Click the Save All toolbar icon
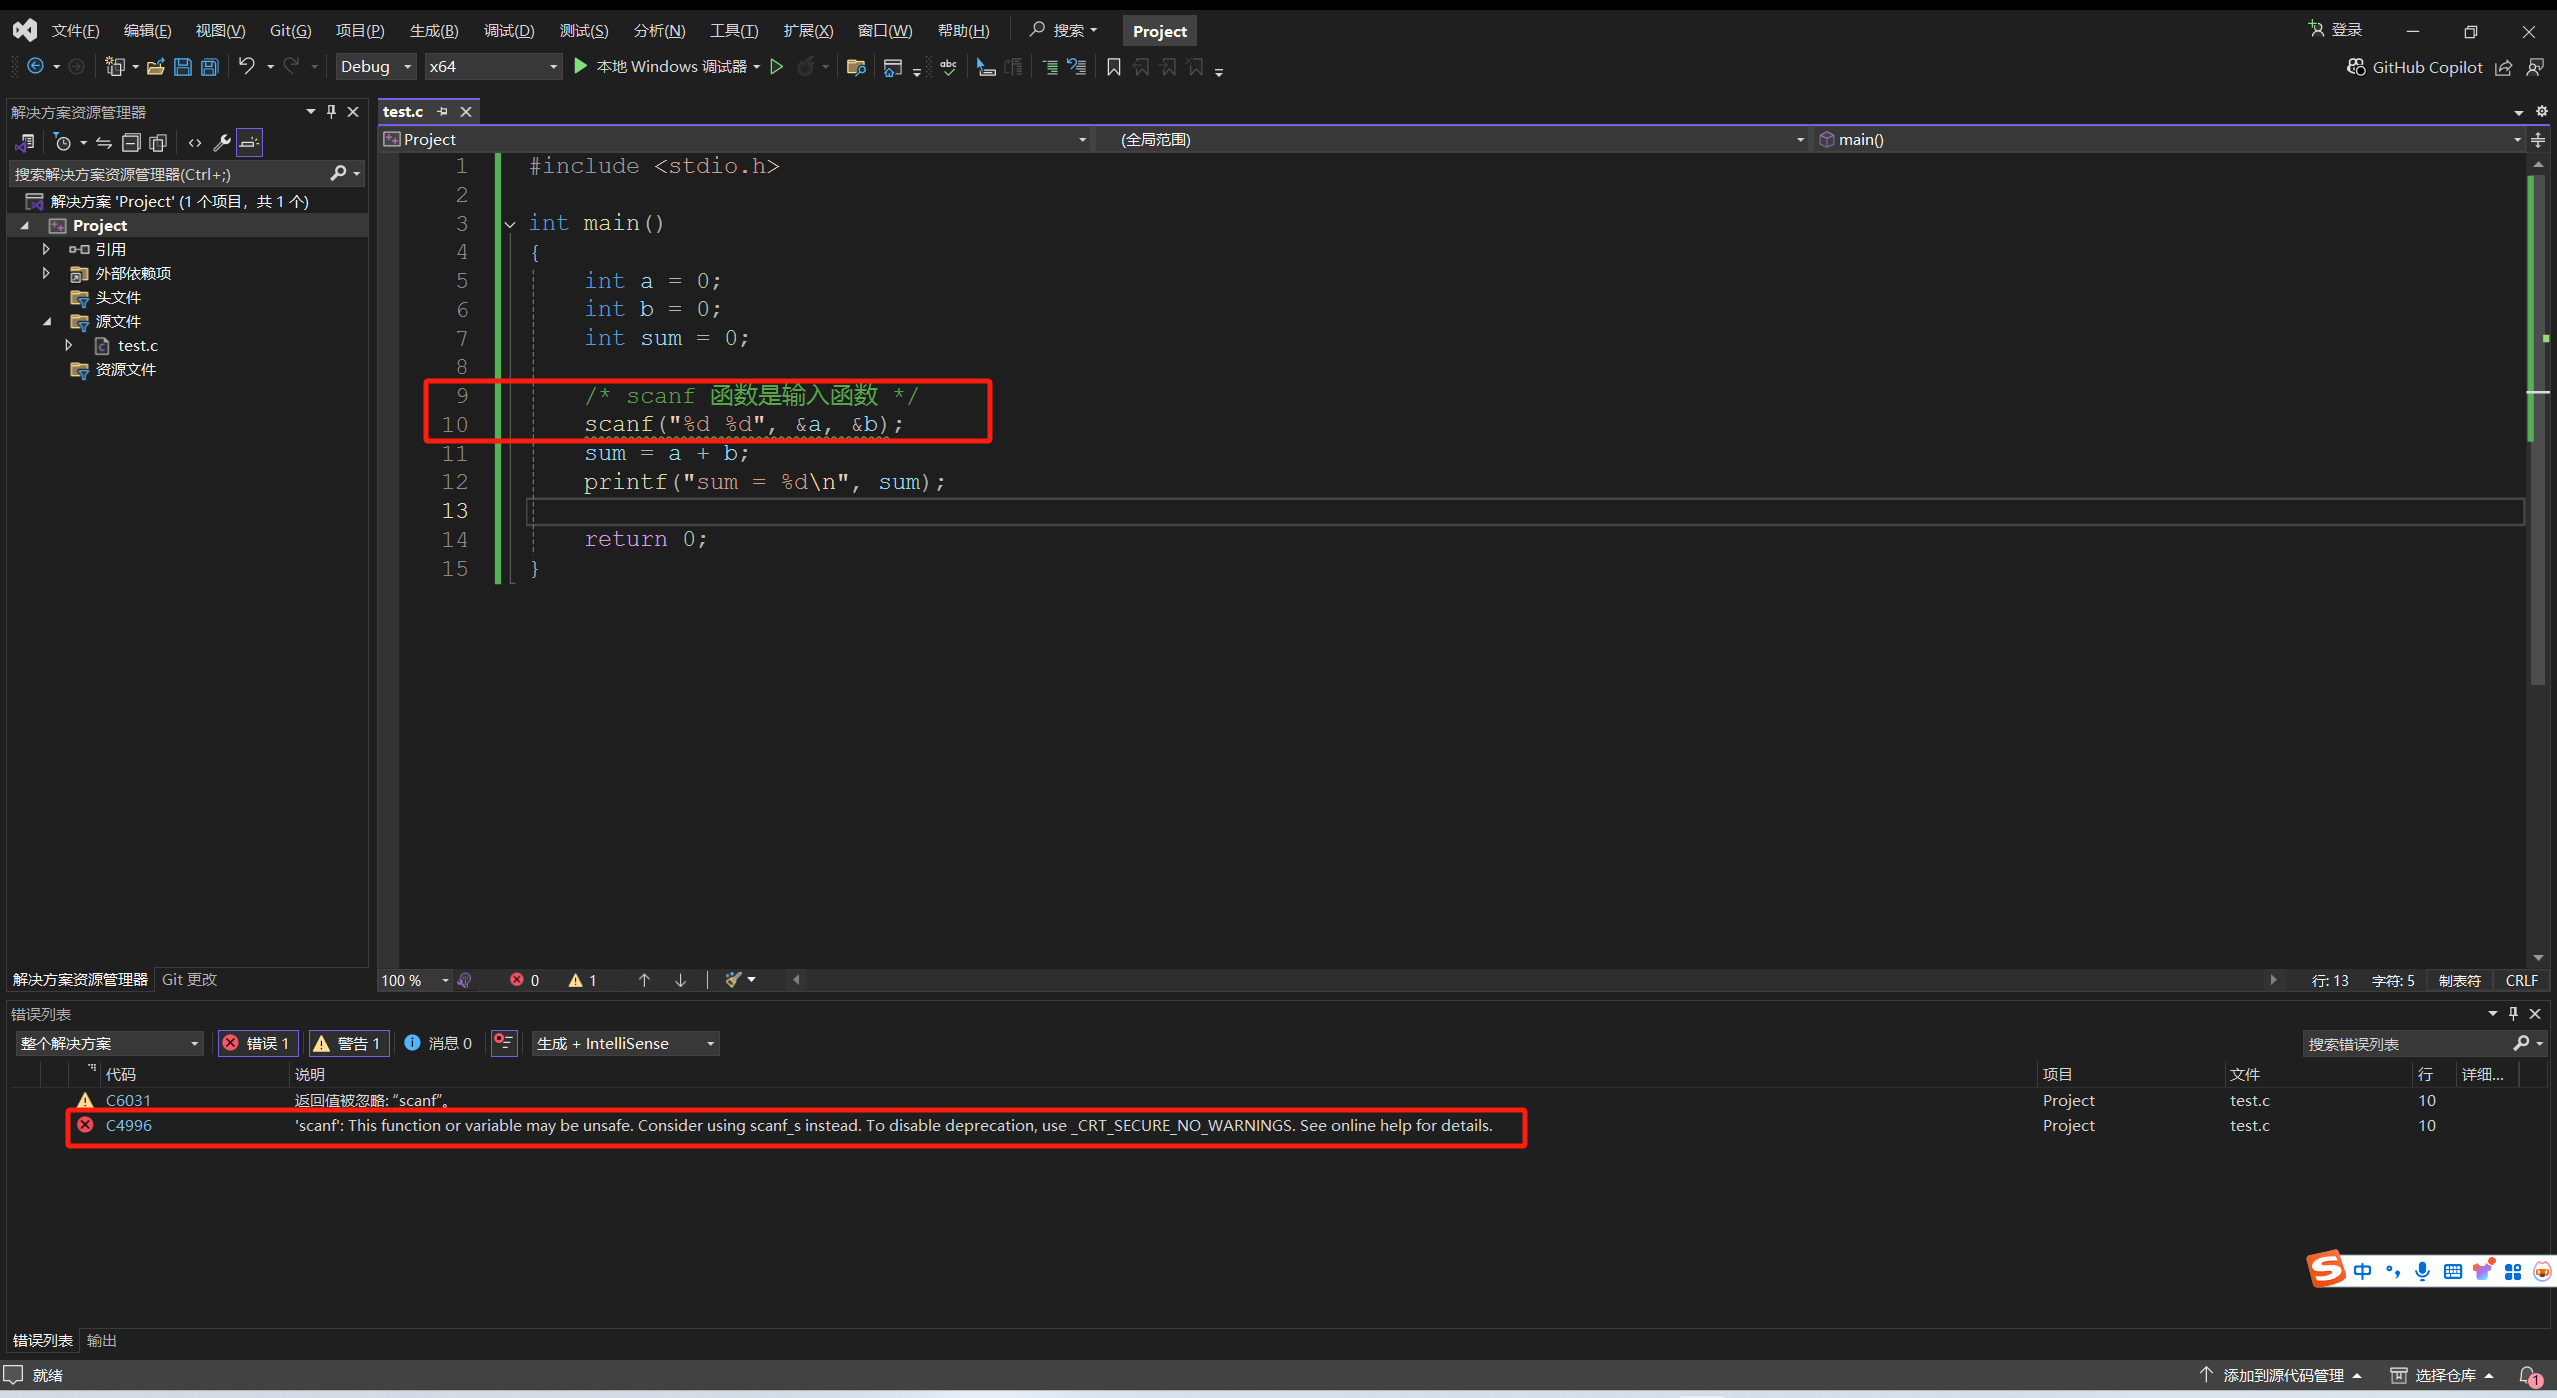The height and width of the screenshot is (1398, 2557). point(210,67)
